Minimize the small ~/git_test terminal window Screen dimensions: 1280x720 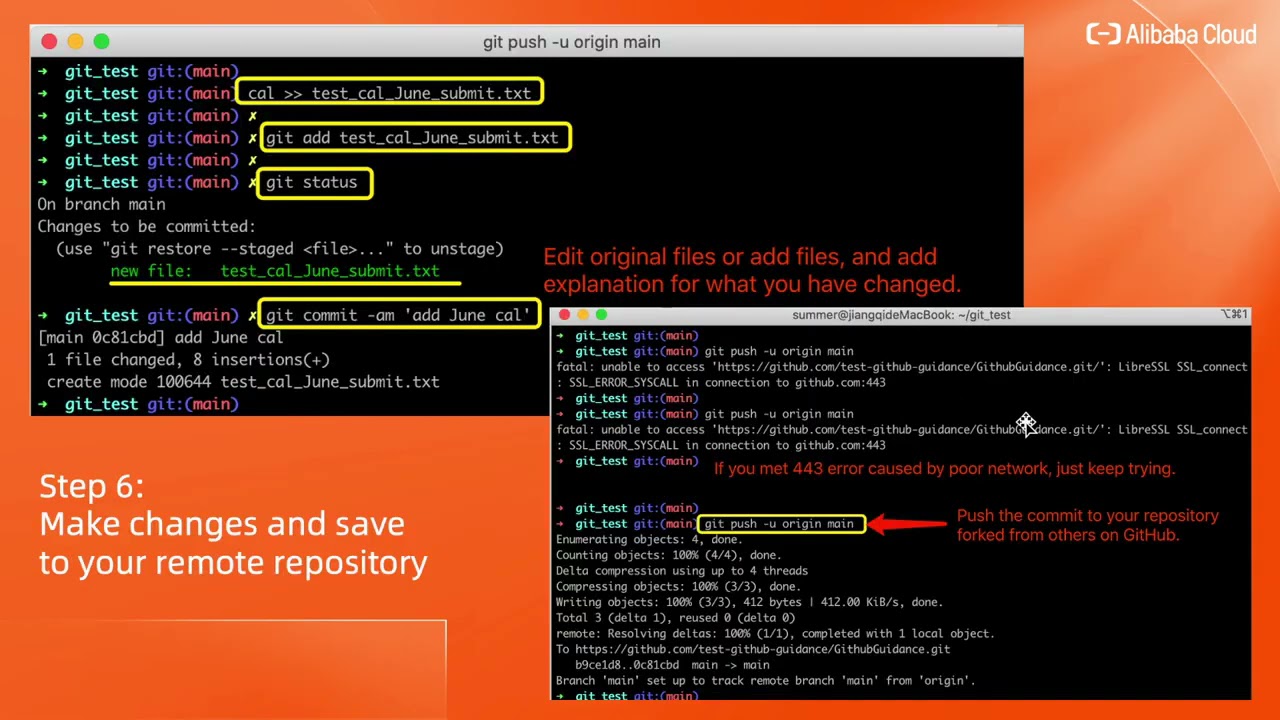pos(583,315)
